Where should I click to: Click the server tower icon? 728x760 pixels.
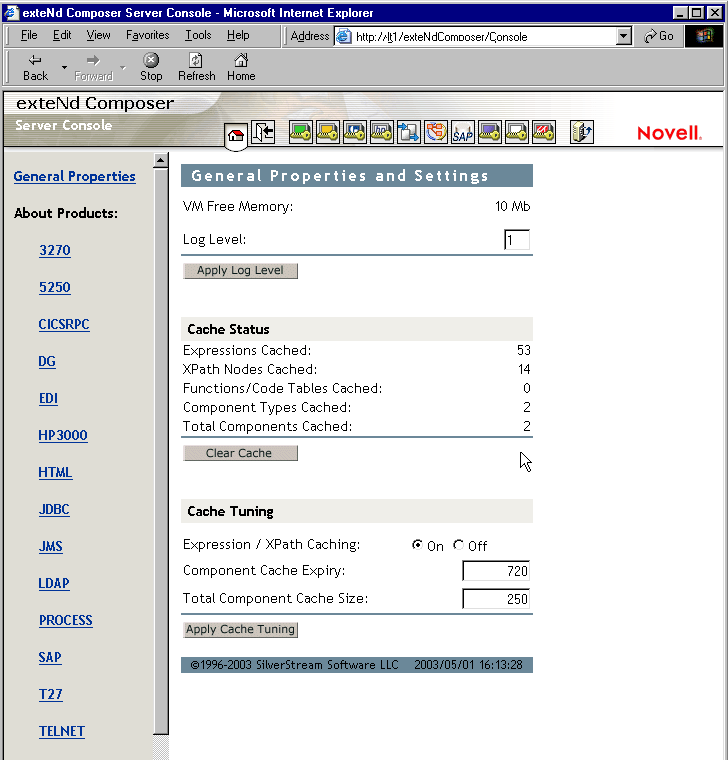point(582,132)
